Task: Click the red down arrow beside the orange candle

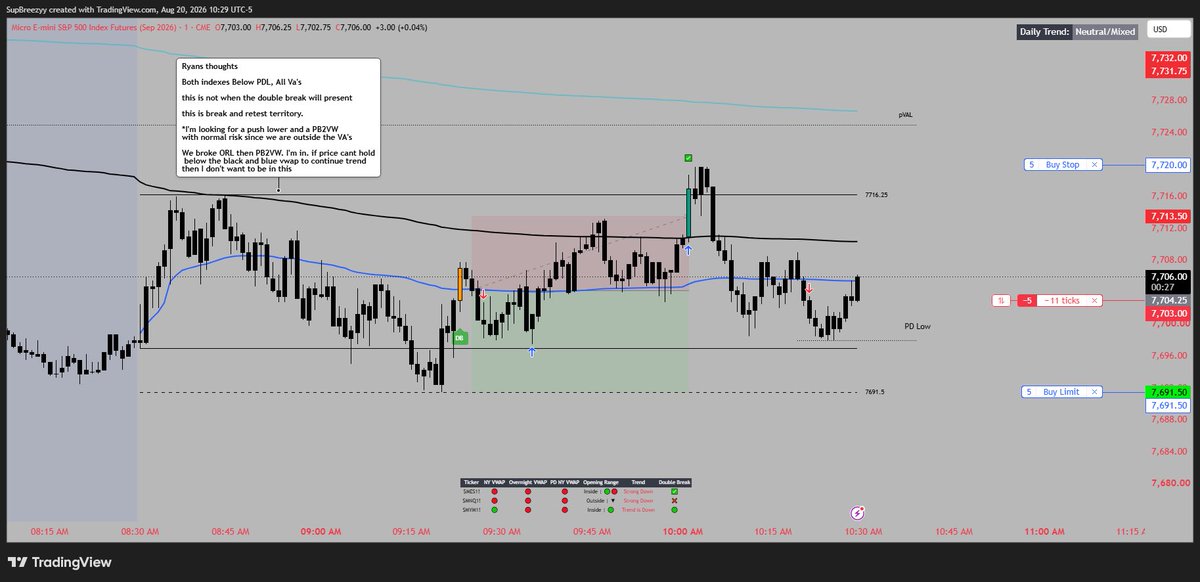Action: [483, 294]
